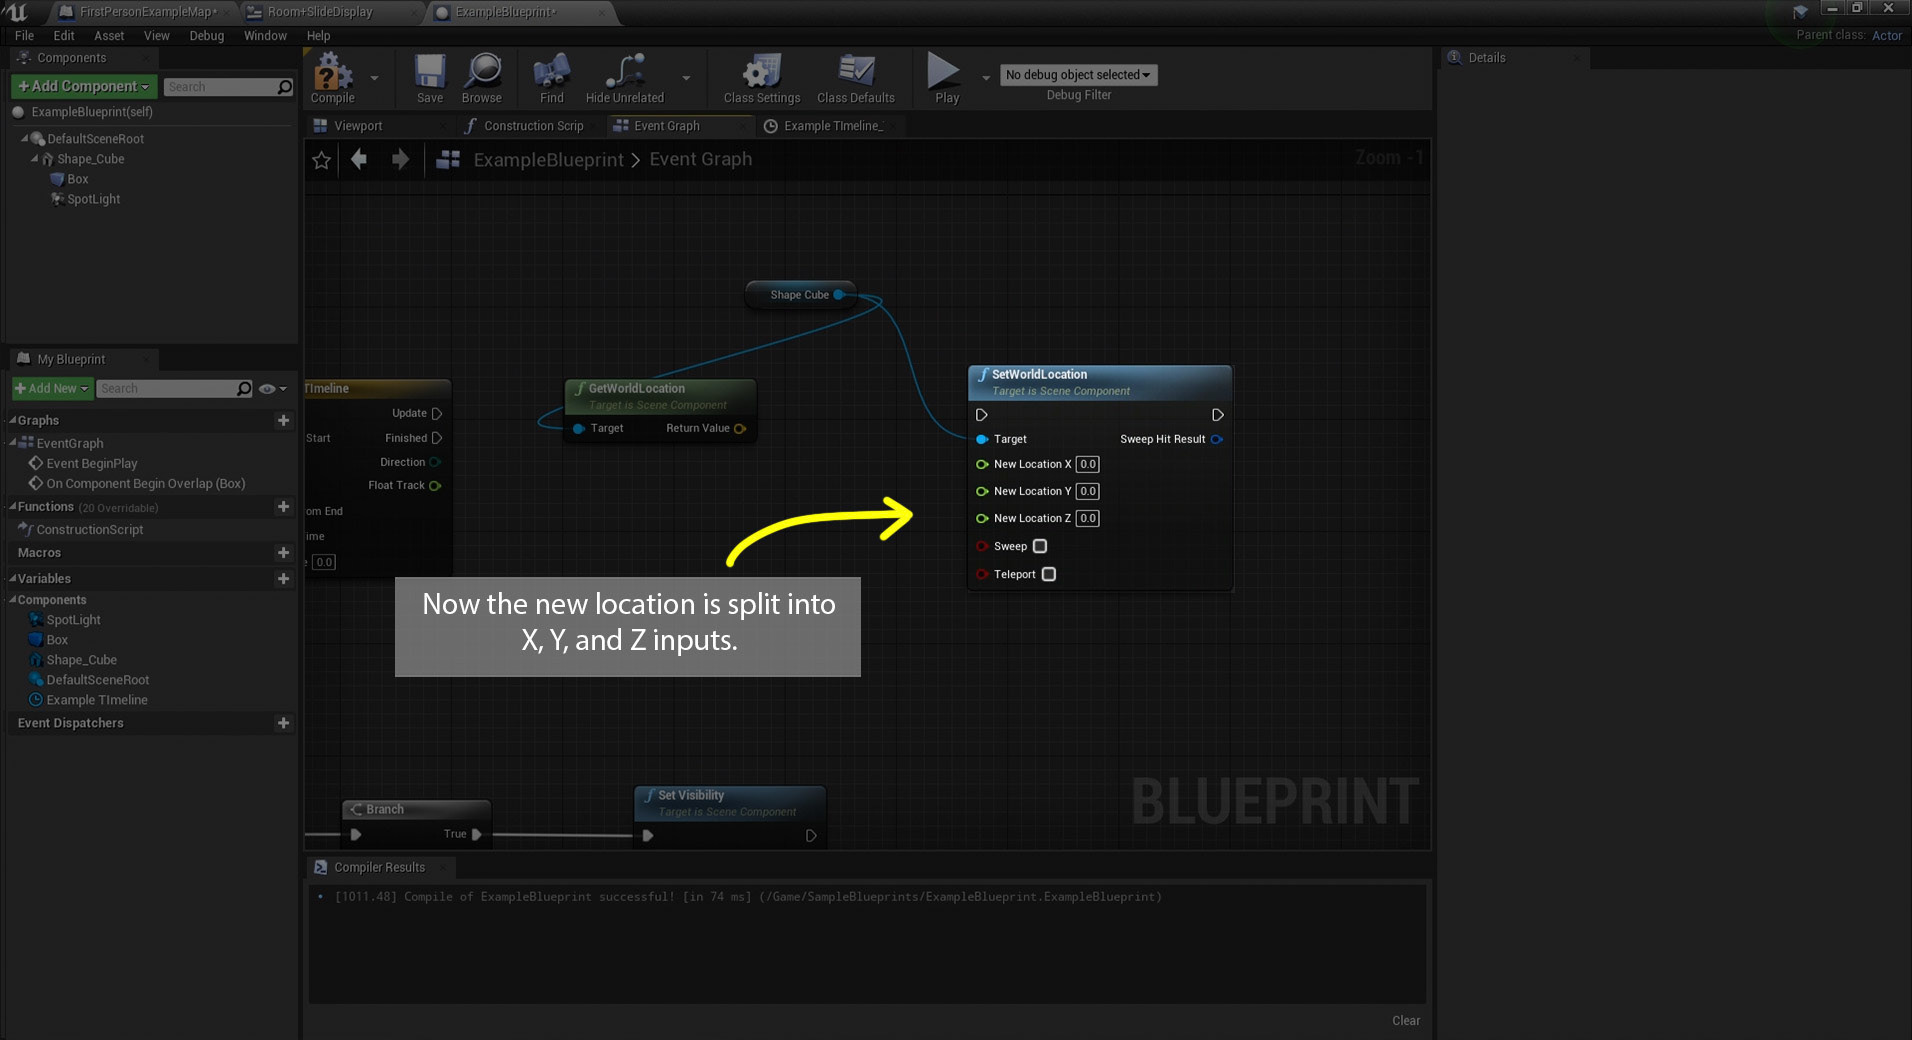Go forward with the right arrow in graph
The height and width of the screenshot is (1040, 1912).
coord(400,159)
